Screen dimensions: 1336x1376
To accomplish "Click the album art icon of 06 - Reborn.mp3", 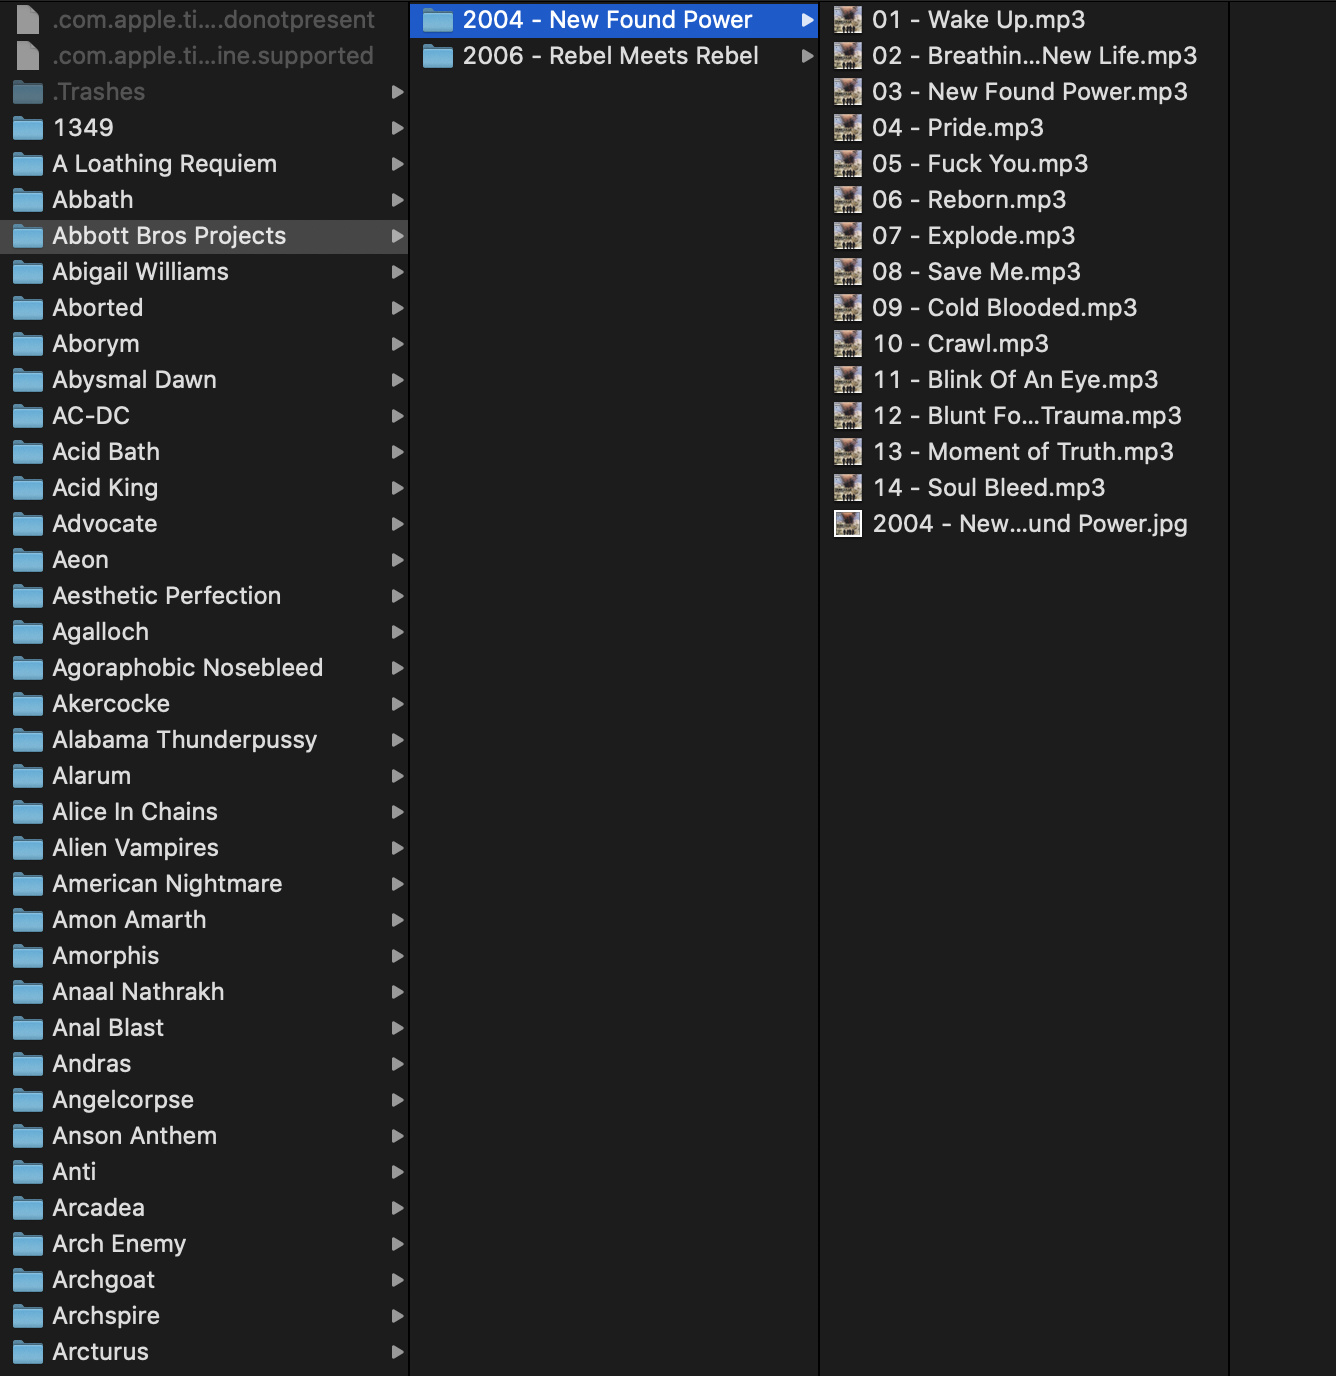I will pyautogui.click(x=848, y=200).
